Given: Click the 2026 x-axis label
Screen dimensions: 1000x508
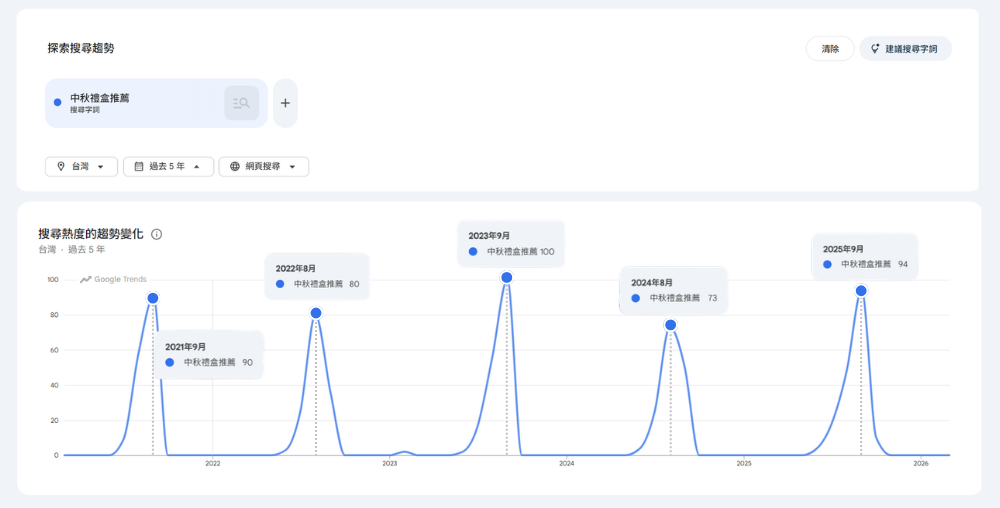Looking at the screenshot, I should [x=920, y=464].
